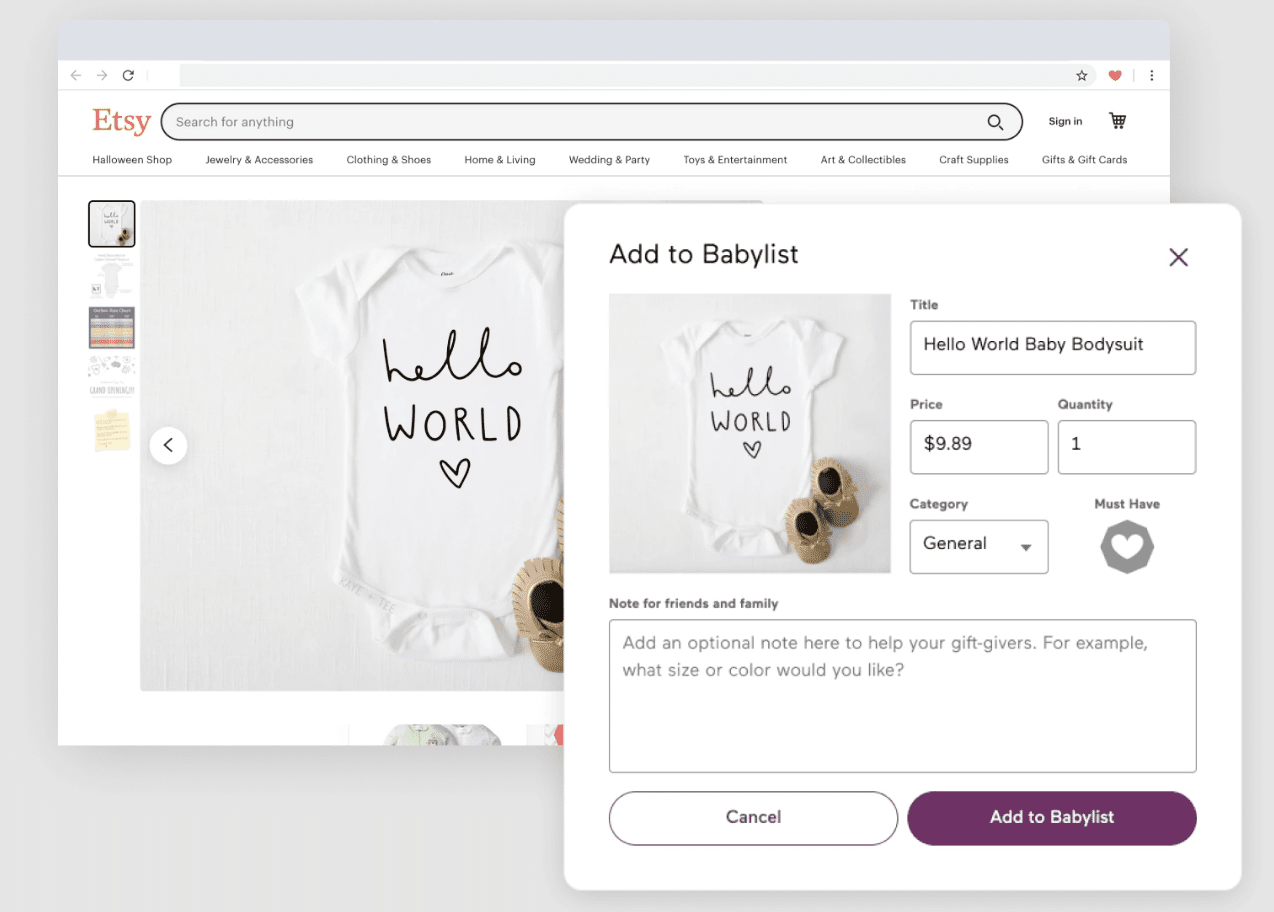
Task: Click the Sign in link
Action: click(x=1065, y=121)
